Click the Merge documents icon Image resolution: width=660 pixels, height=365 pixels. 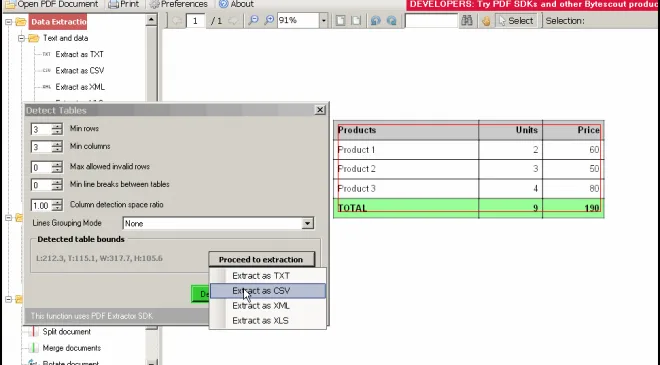point(33,348)
